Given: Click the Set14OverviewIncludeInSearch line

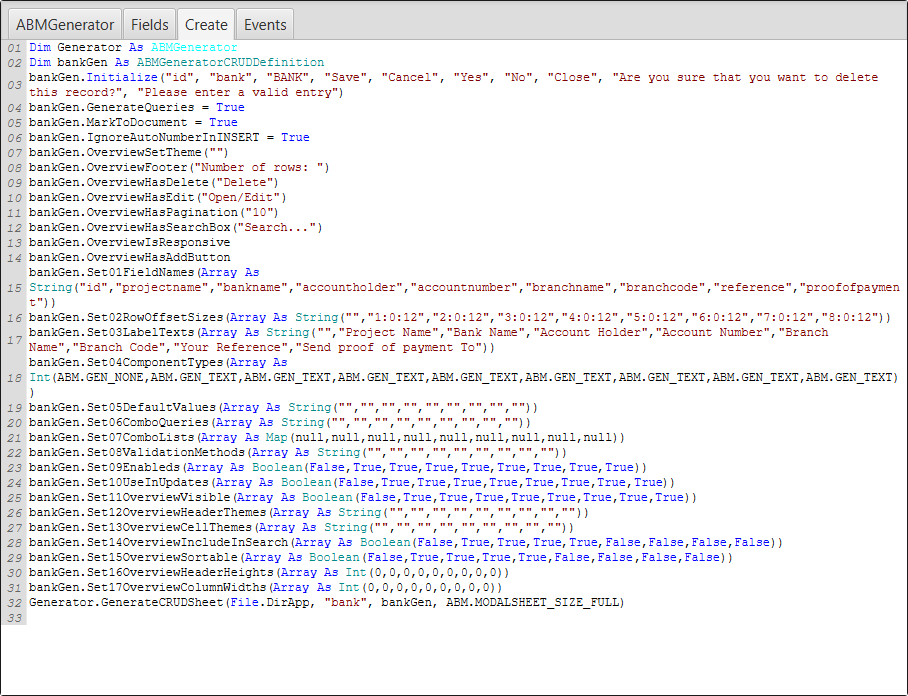Looking at the screenshot, I should pos(406,543).
